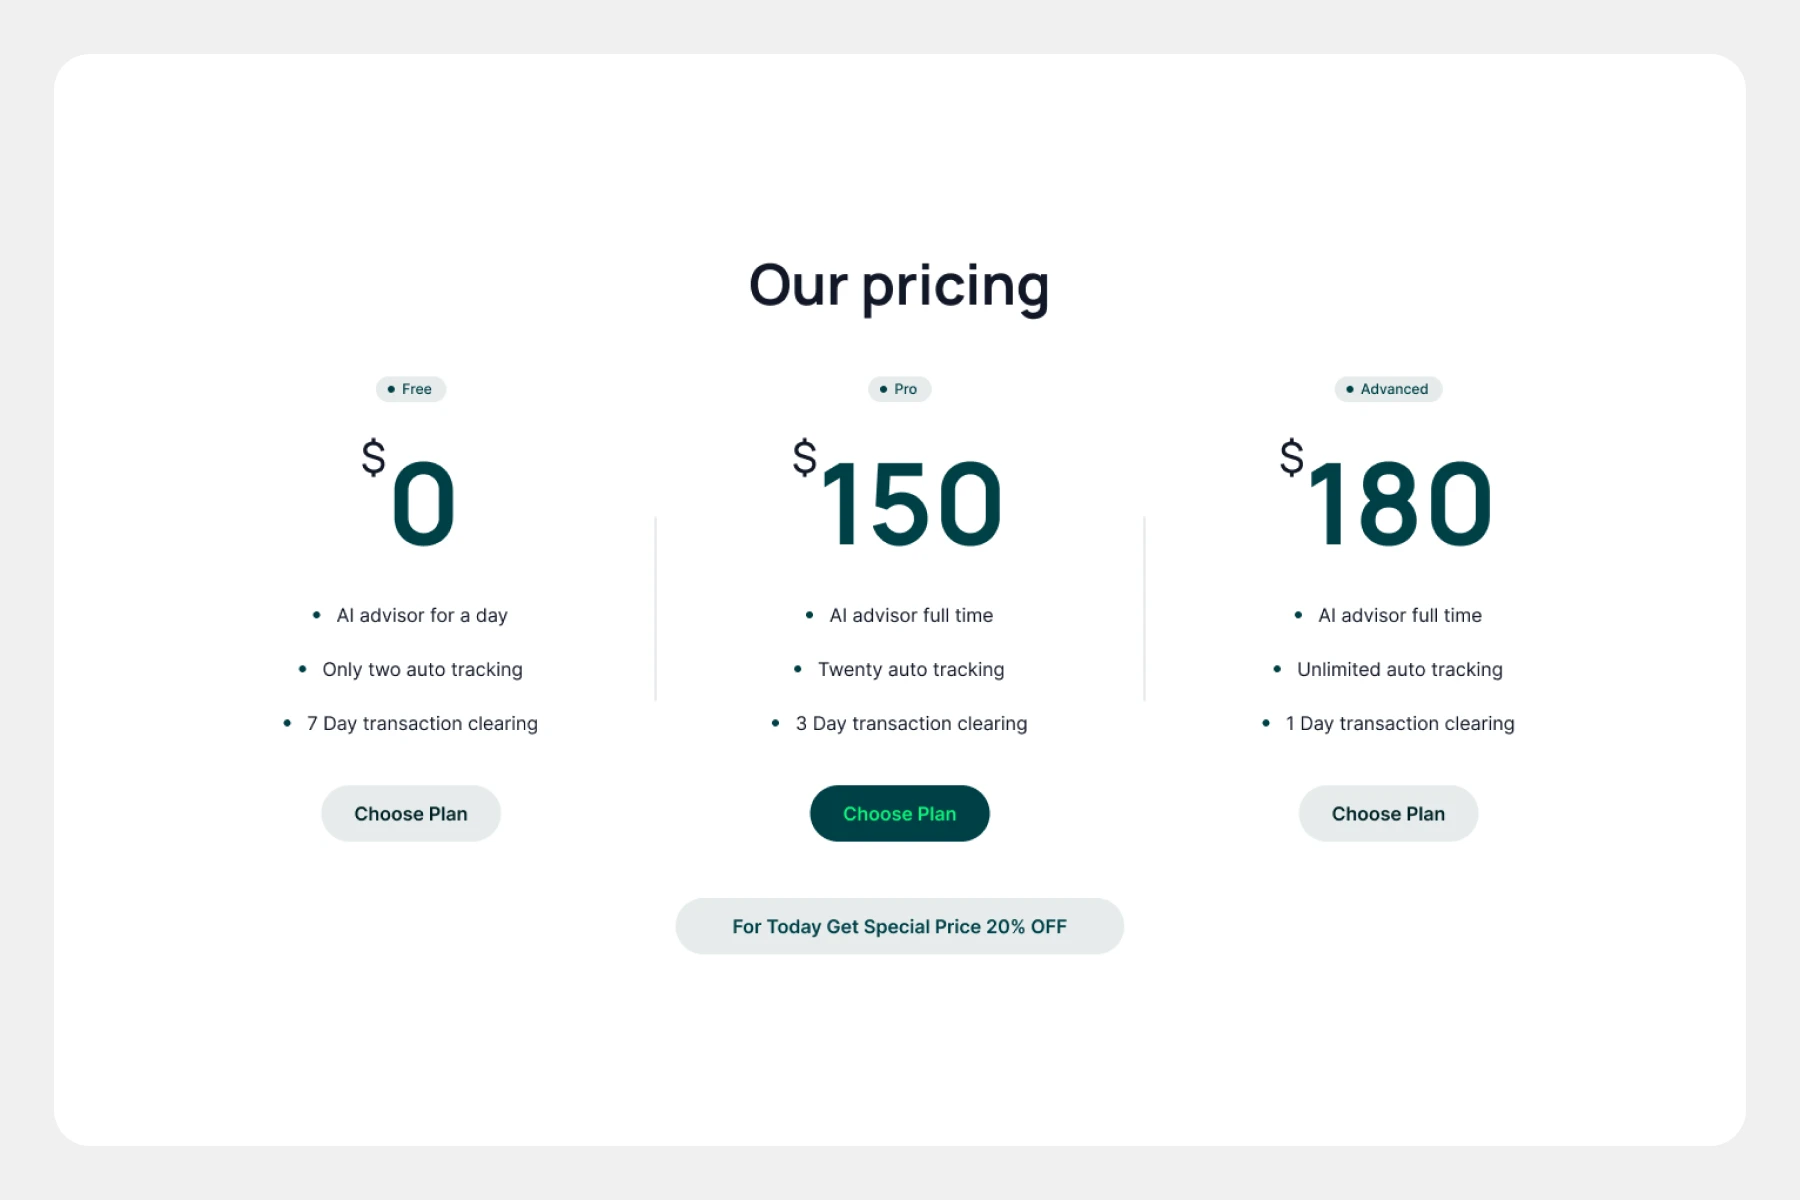Click '7 Day transaction clearing' item
1800x1200 pixels.
point(421,723)
